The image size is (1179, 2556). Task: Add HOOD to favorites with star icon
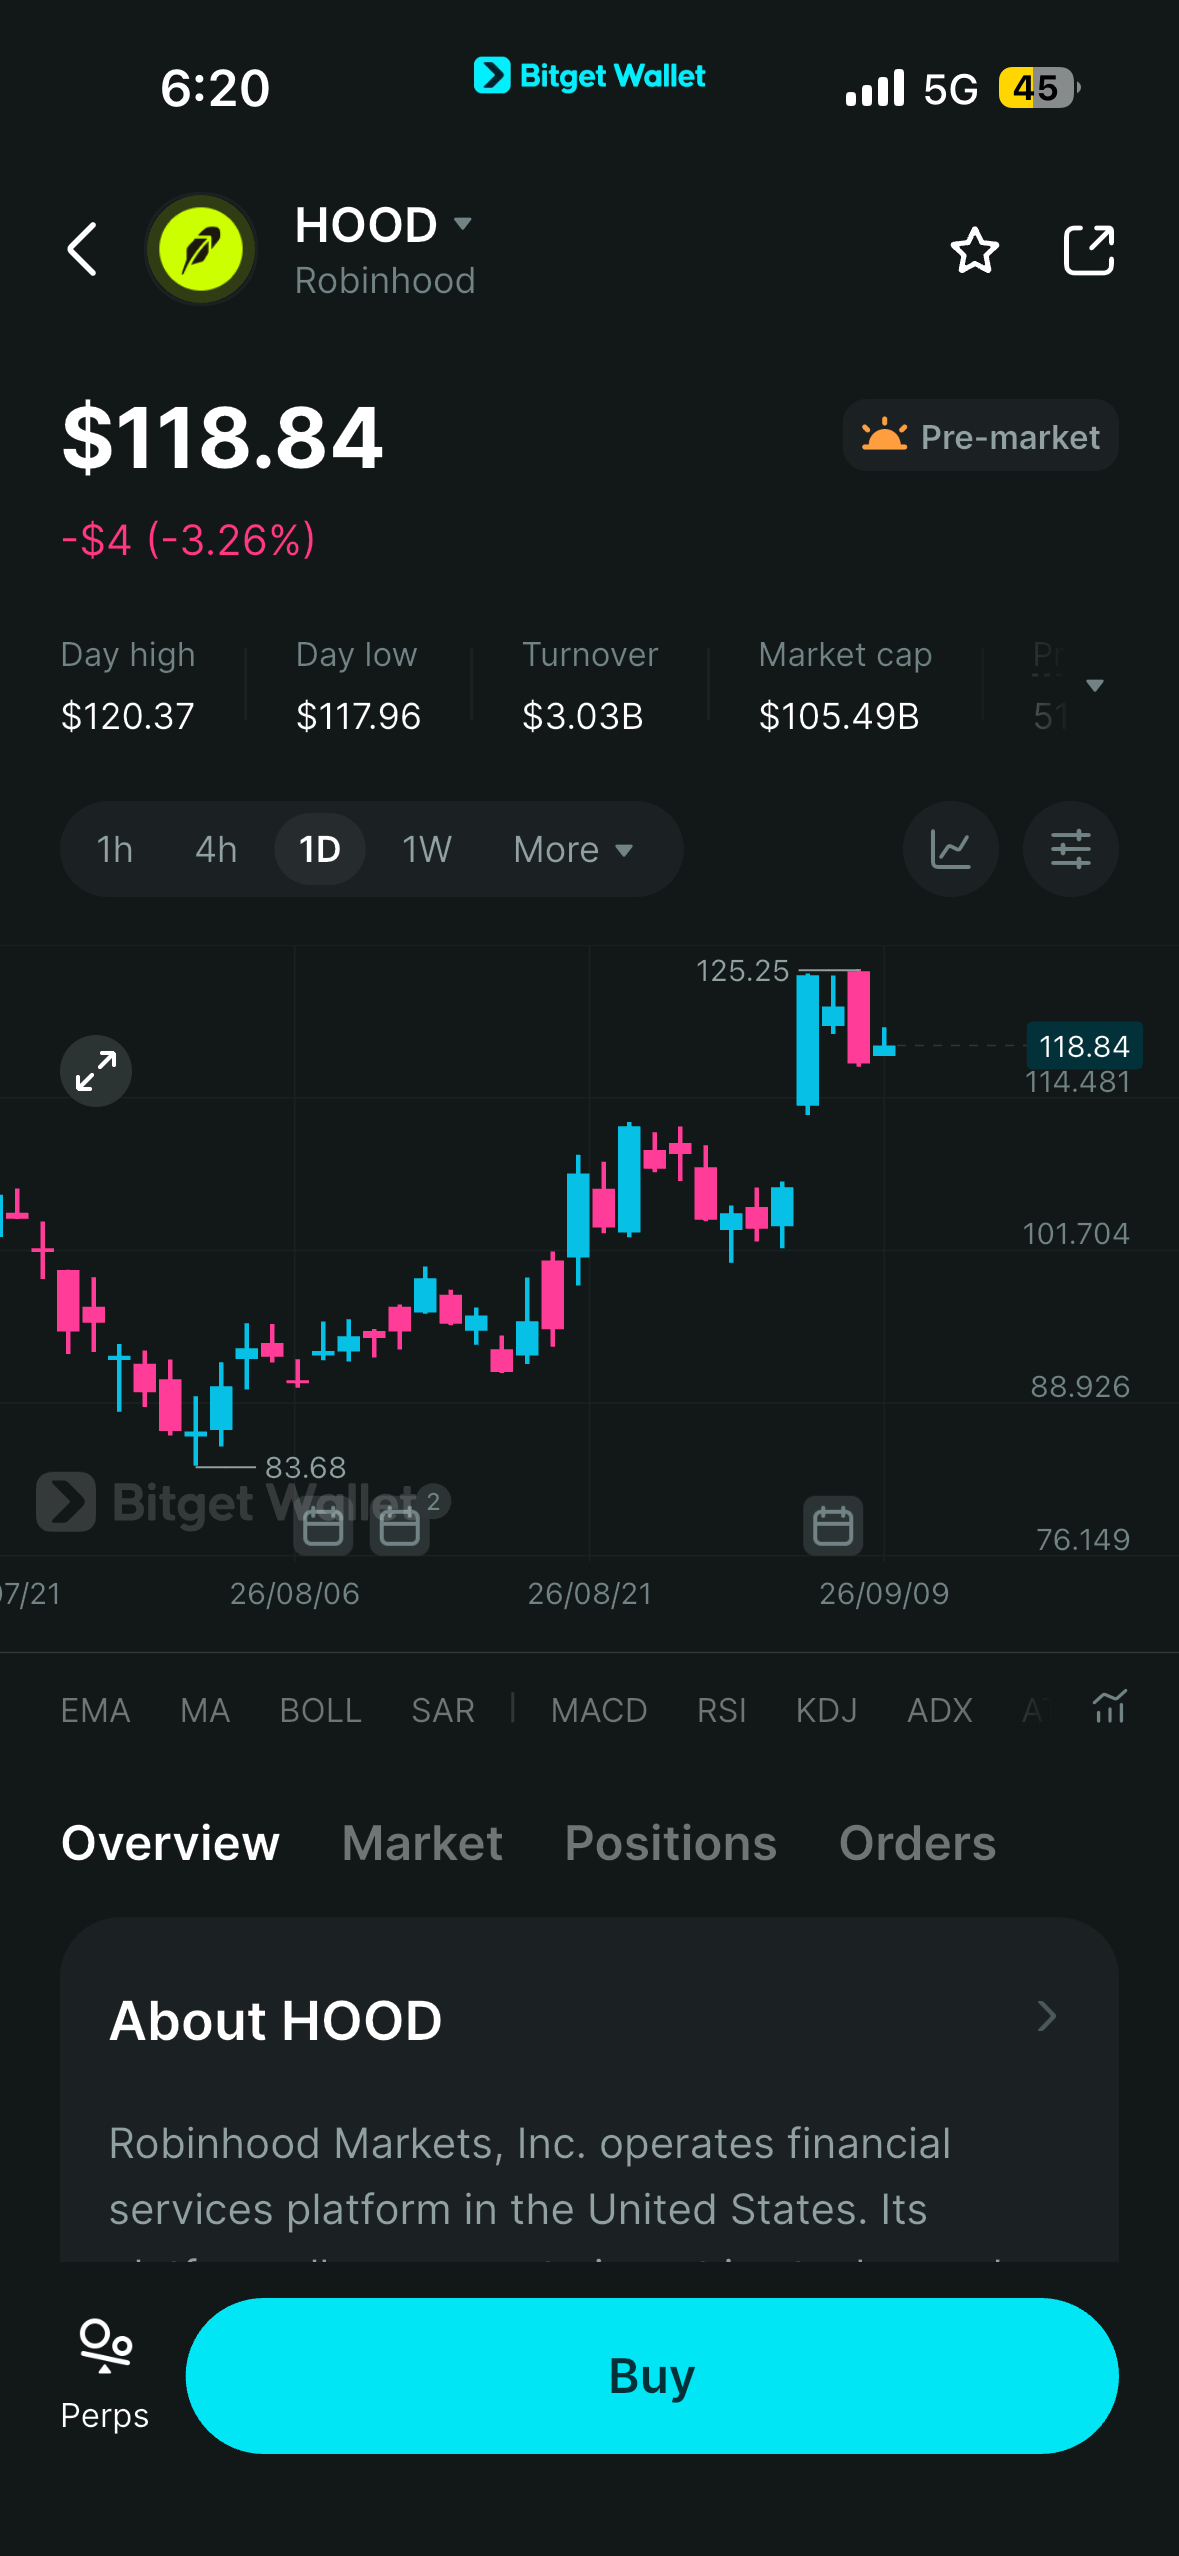(974, 250)
